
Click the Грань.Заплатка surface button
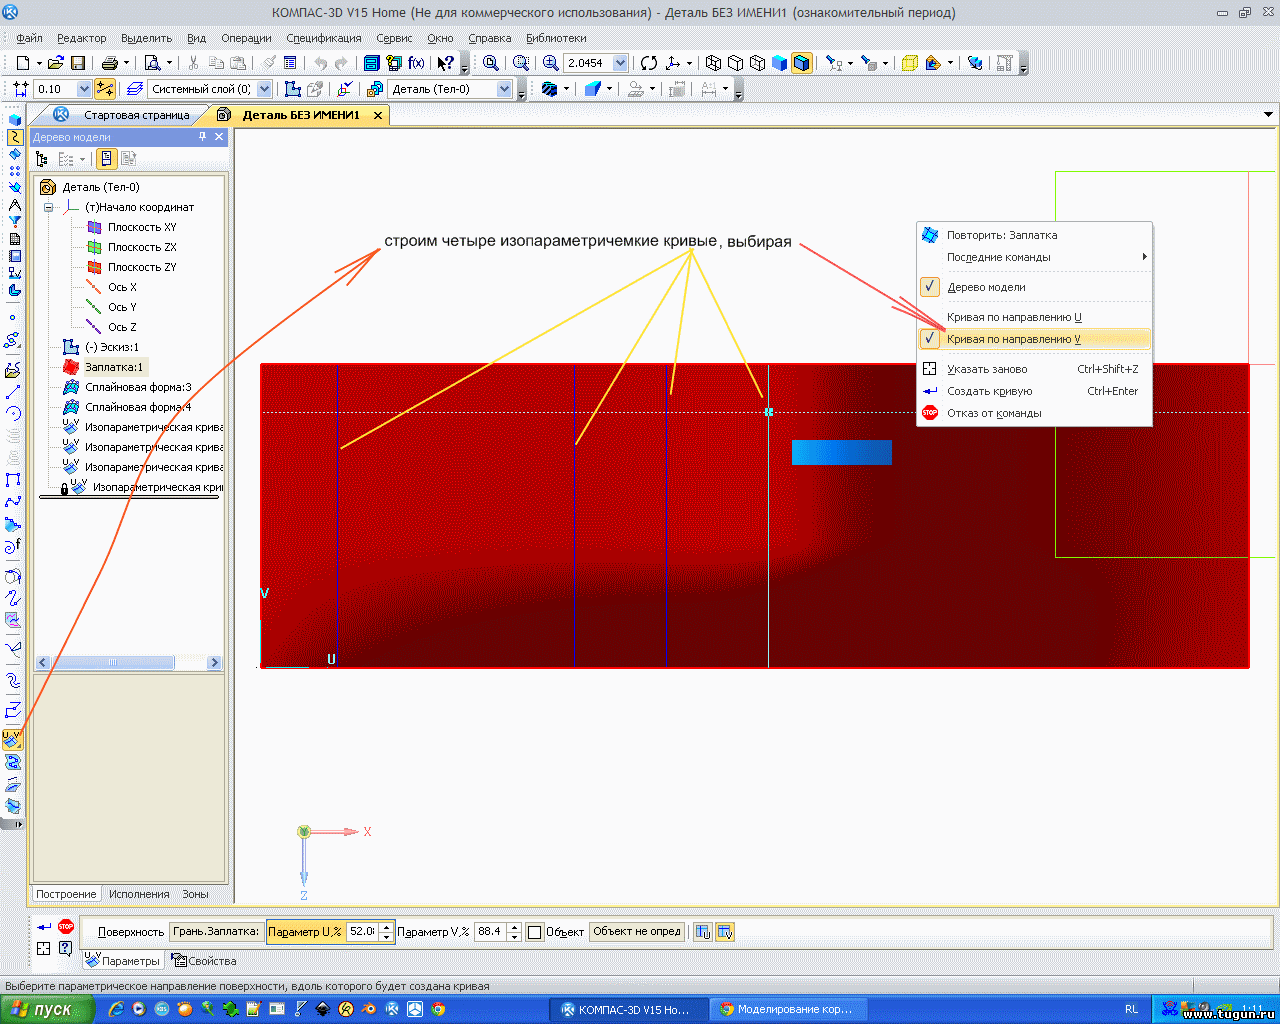click(x=216, y=932)
